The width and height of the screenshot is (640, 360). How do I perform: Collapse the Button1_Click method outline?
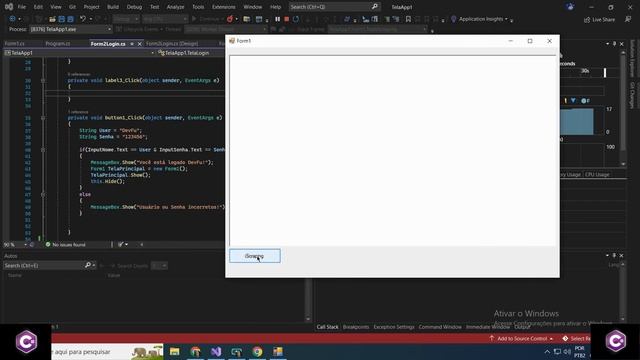[x=43, y=118]
